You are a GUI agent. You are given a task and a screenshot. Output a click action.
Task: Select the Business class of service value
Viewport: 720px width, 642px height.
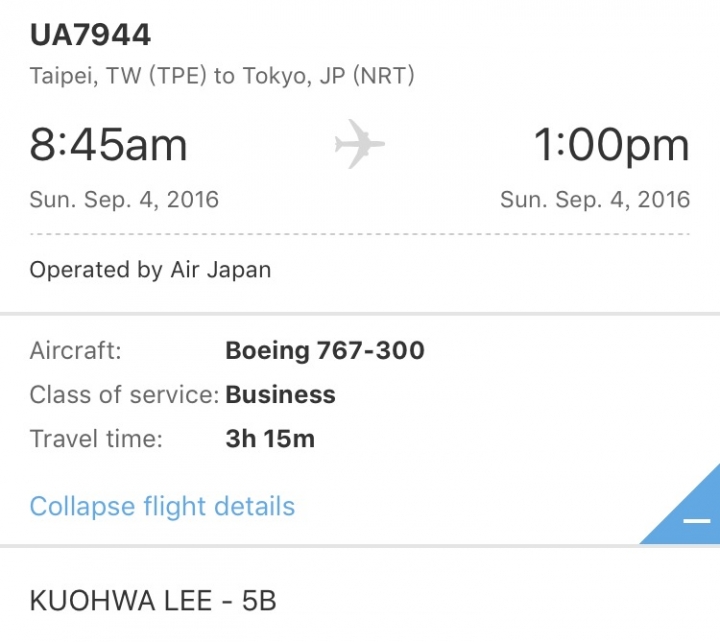point(280,395)
